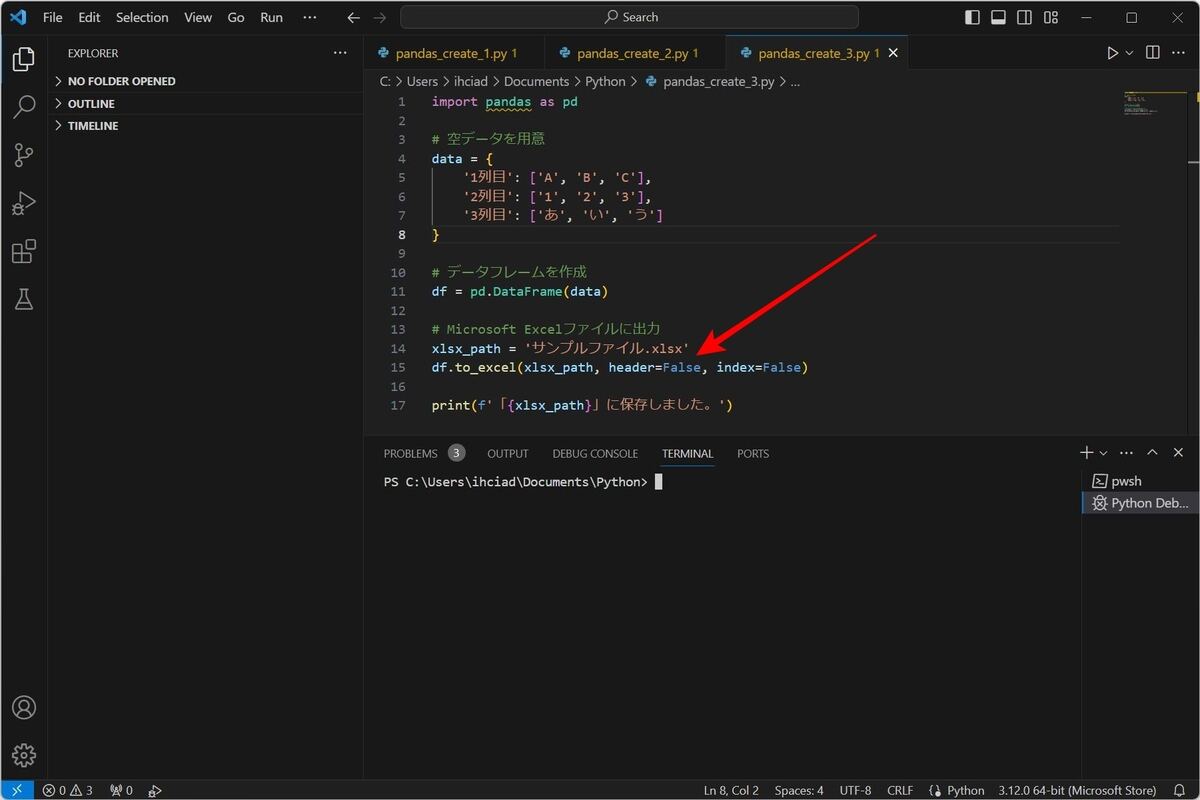Open the Testing flask view

24,299
